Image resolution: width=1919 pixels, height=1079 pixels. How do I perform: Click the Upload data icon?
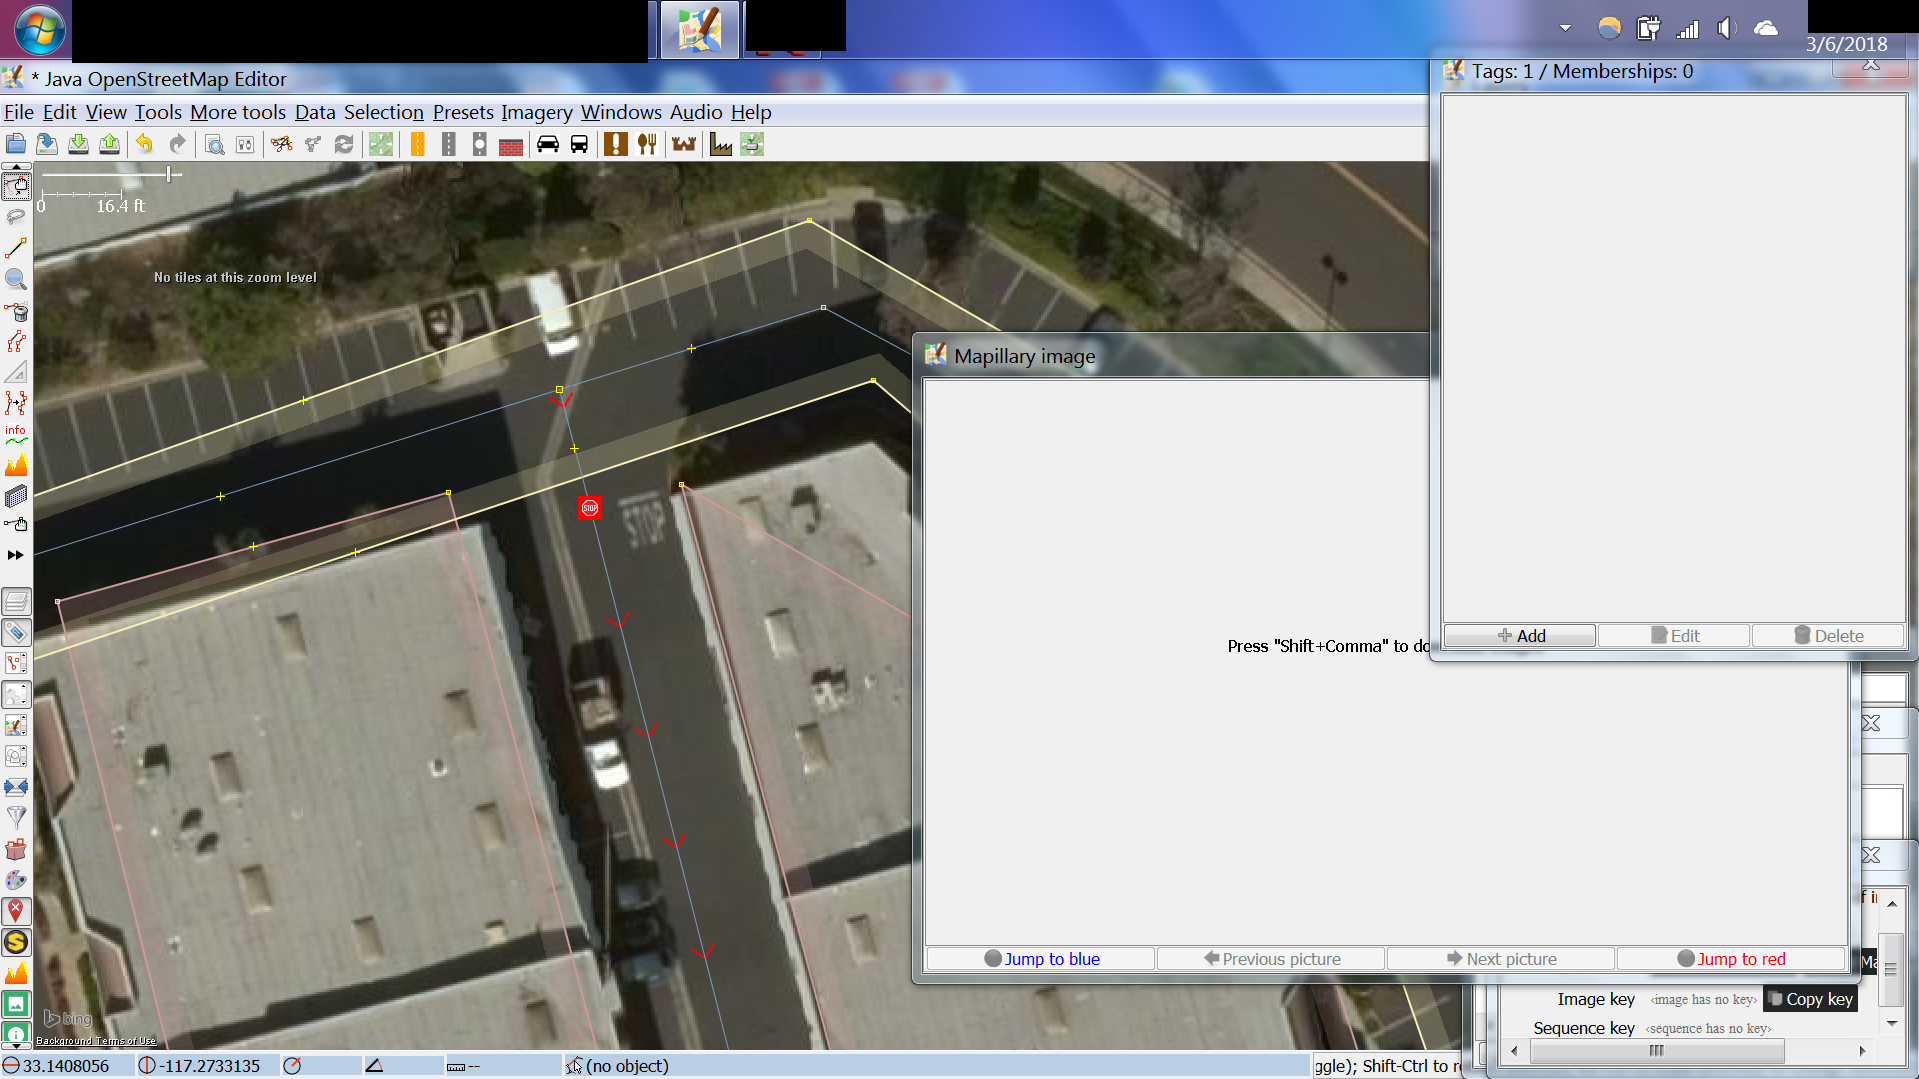tap(109, 144)
